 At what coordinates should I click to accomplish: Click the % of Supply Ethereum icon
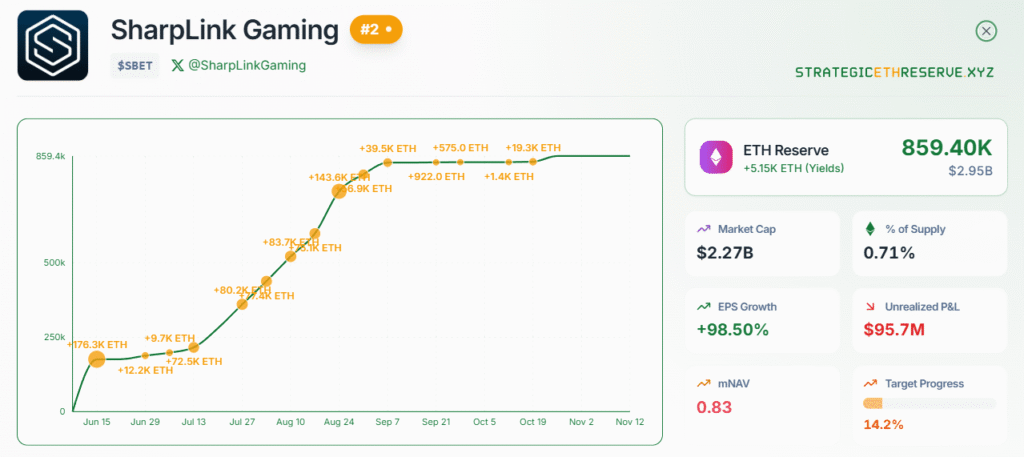(x=870, y=229)
